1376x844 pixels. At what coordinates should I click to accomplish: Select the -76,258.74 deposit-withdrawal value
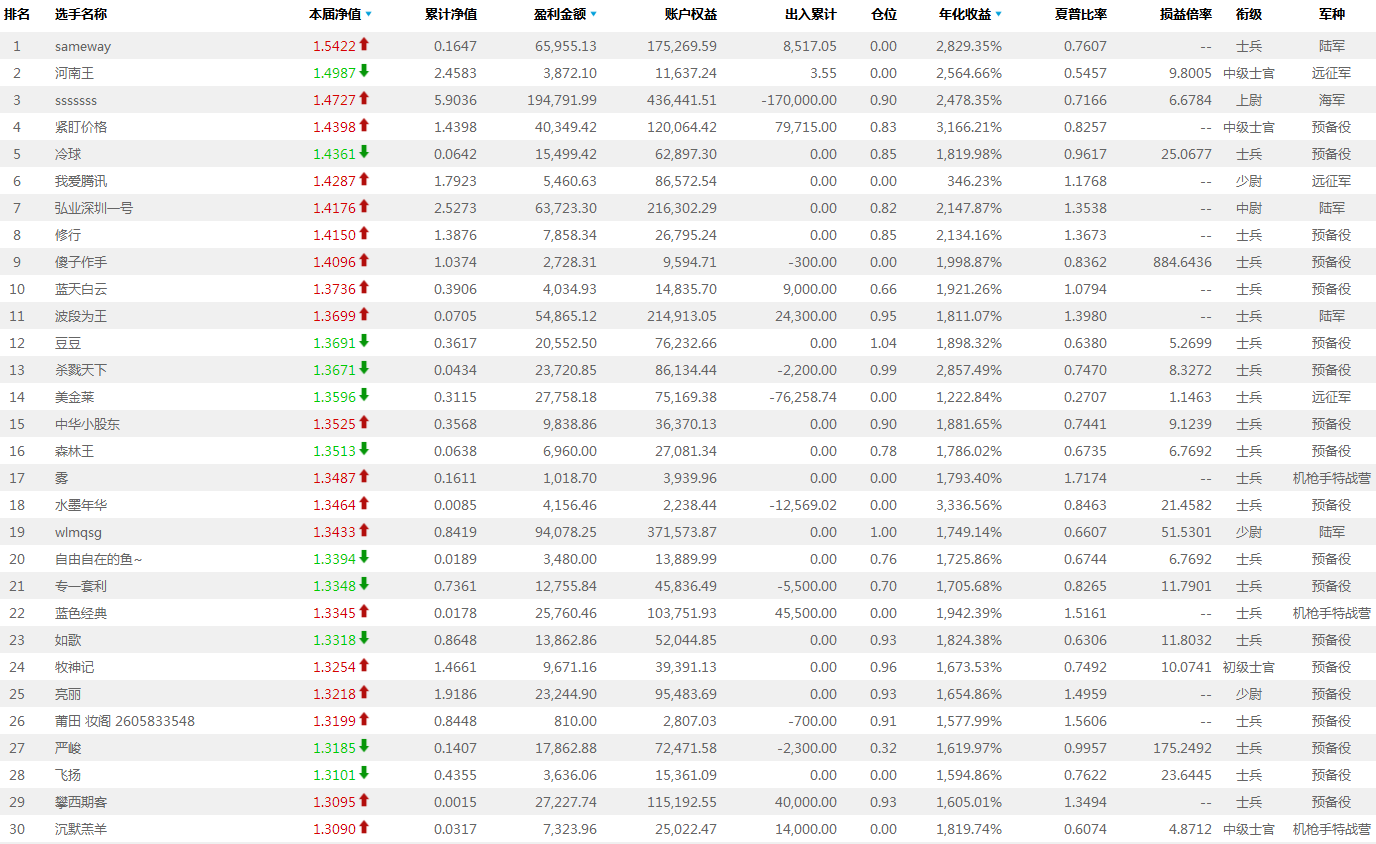click(803, 397)
